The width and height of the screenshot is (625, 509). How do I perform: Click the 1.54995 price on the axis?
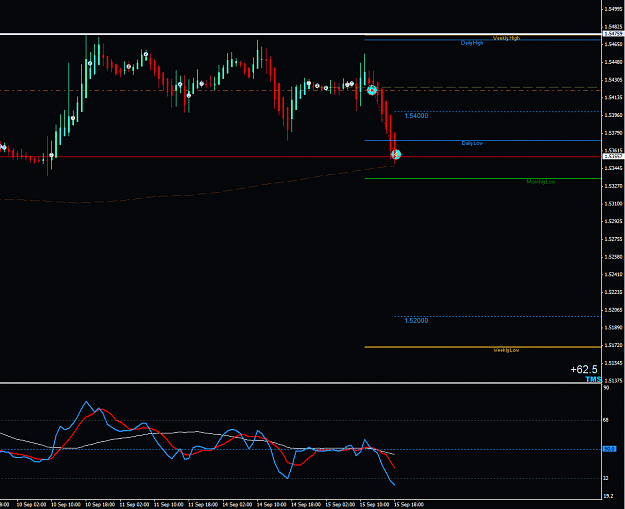coord(613,9)
